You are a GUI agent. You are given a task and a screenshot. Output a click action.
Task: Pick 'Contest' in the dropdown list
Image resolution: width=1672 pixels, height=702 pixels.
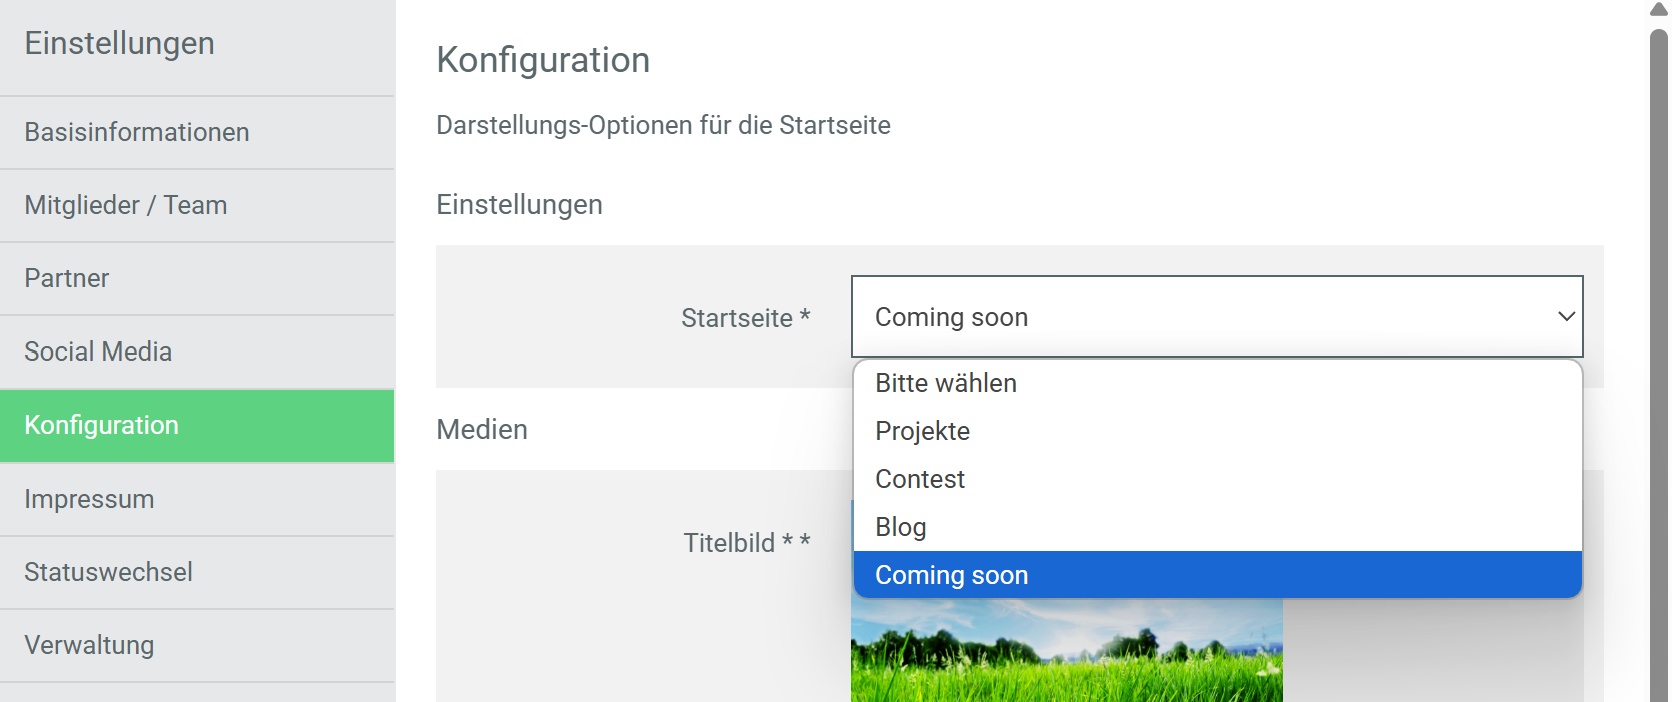[920, 479]
